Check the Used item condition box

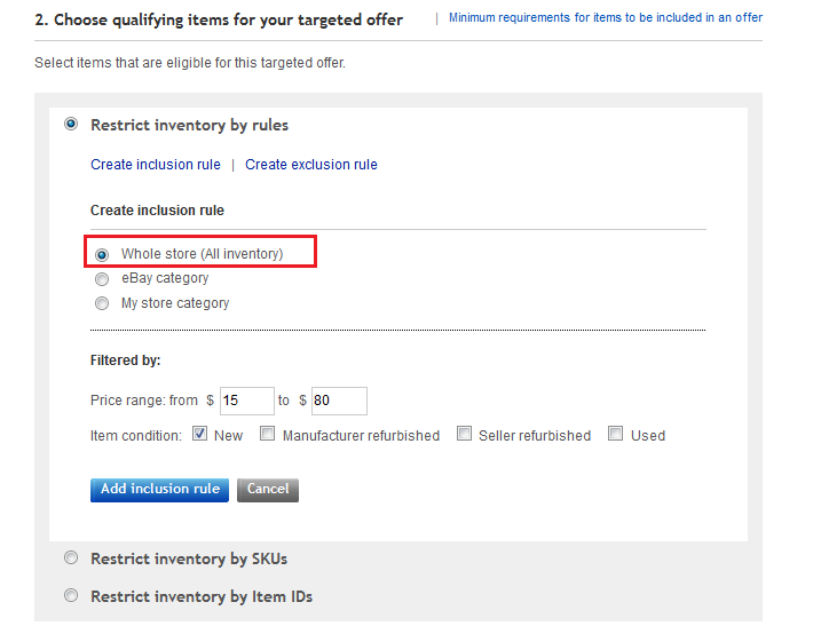(616, 435)
